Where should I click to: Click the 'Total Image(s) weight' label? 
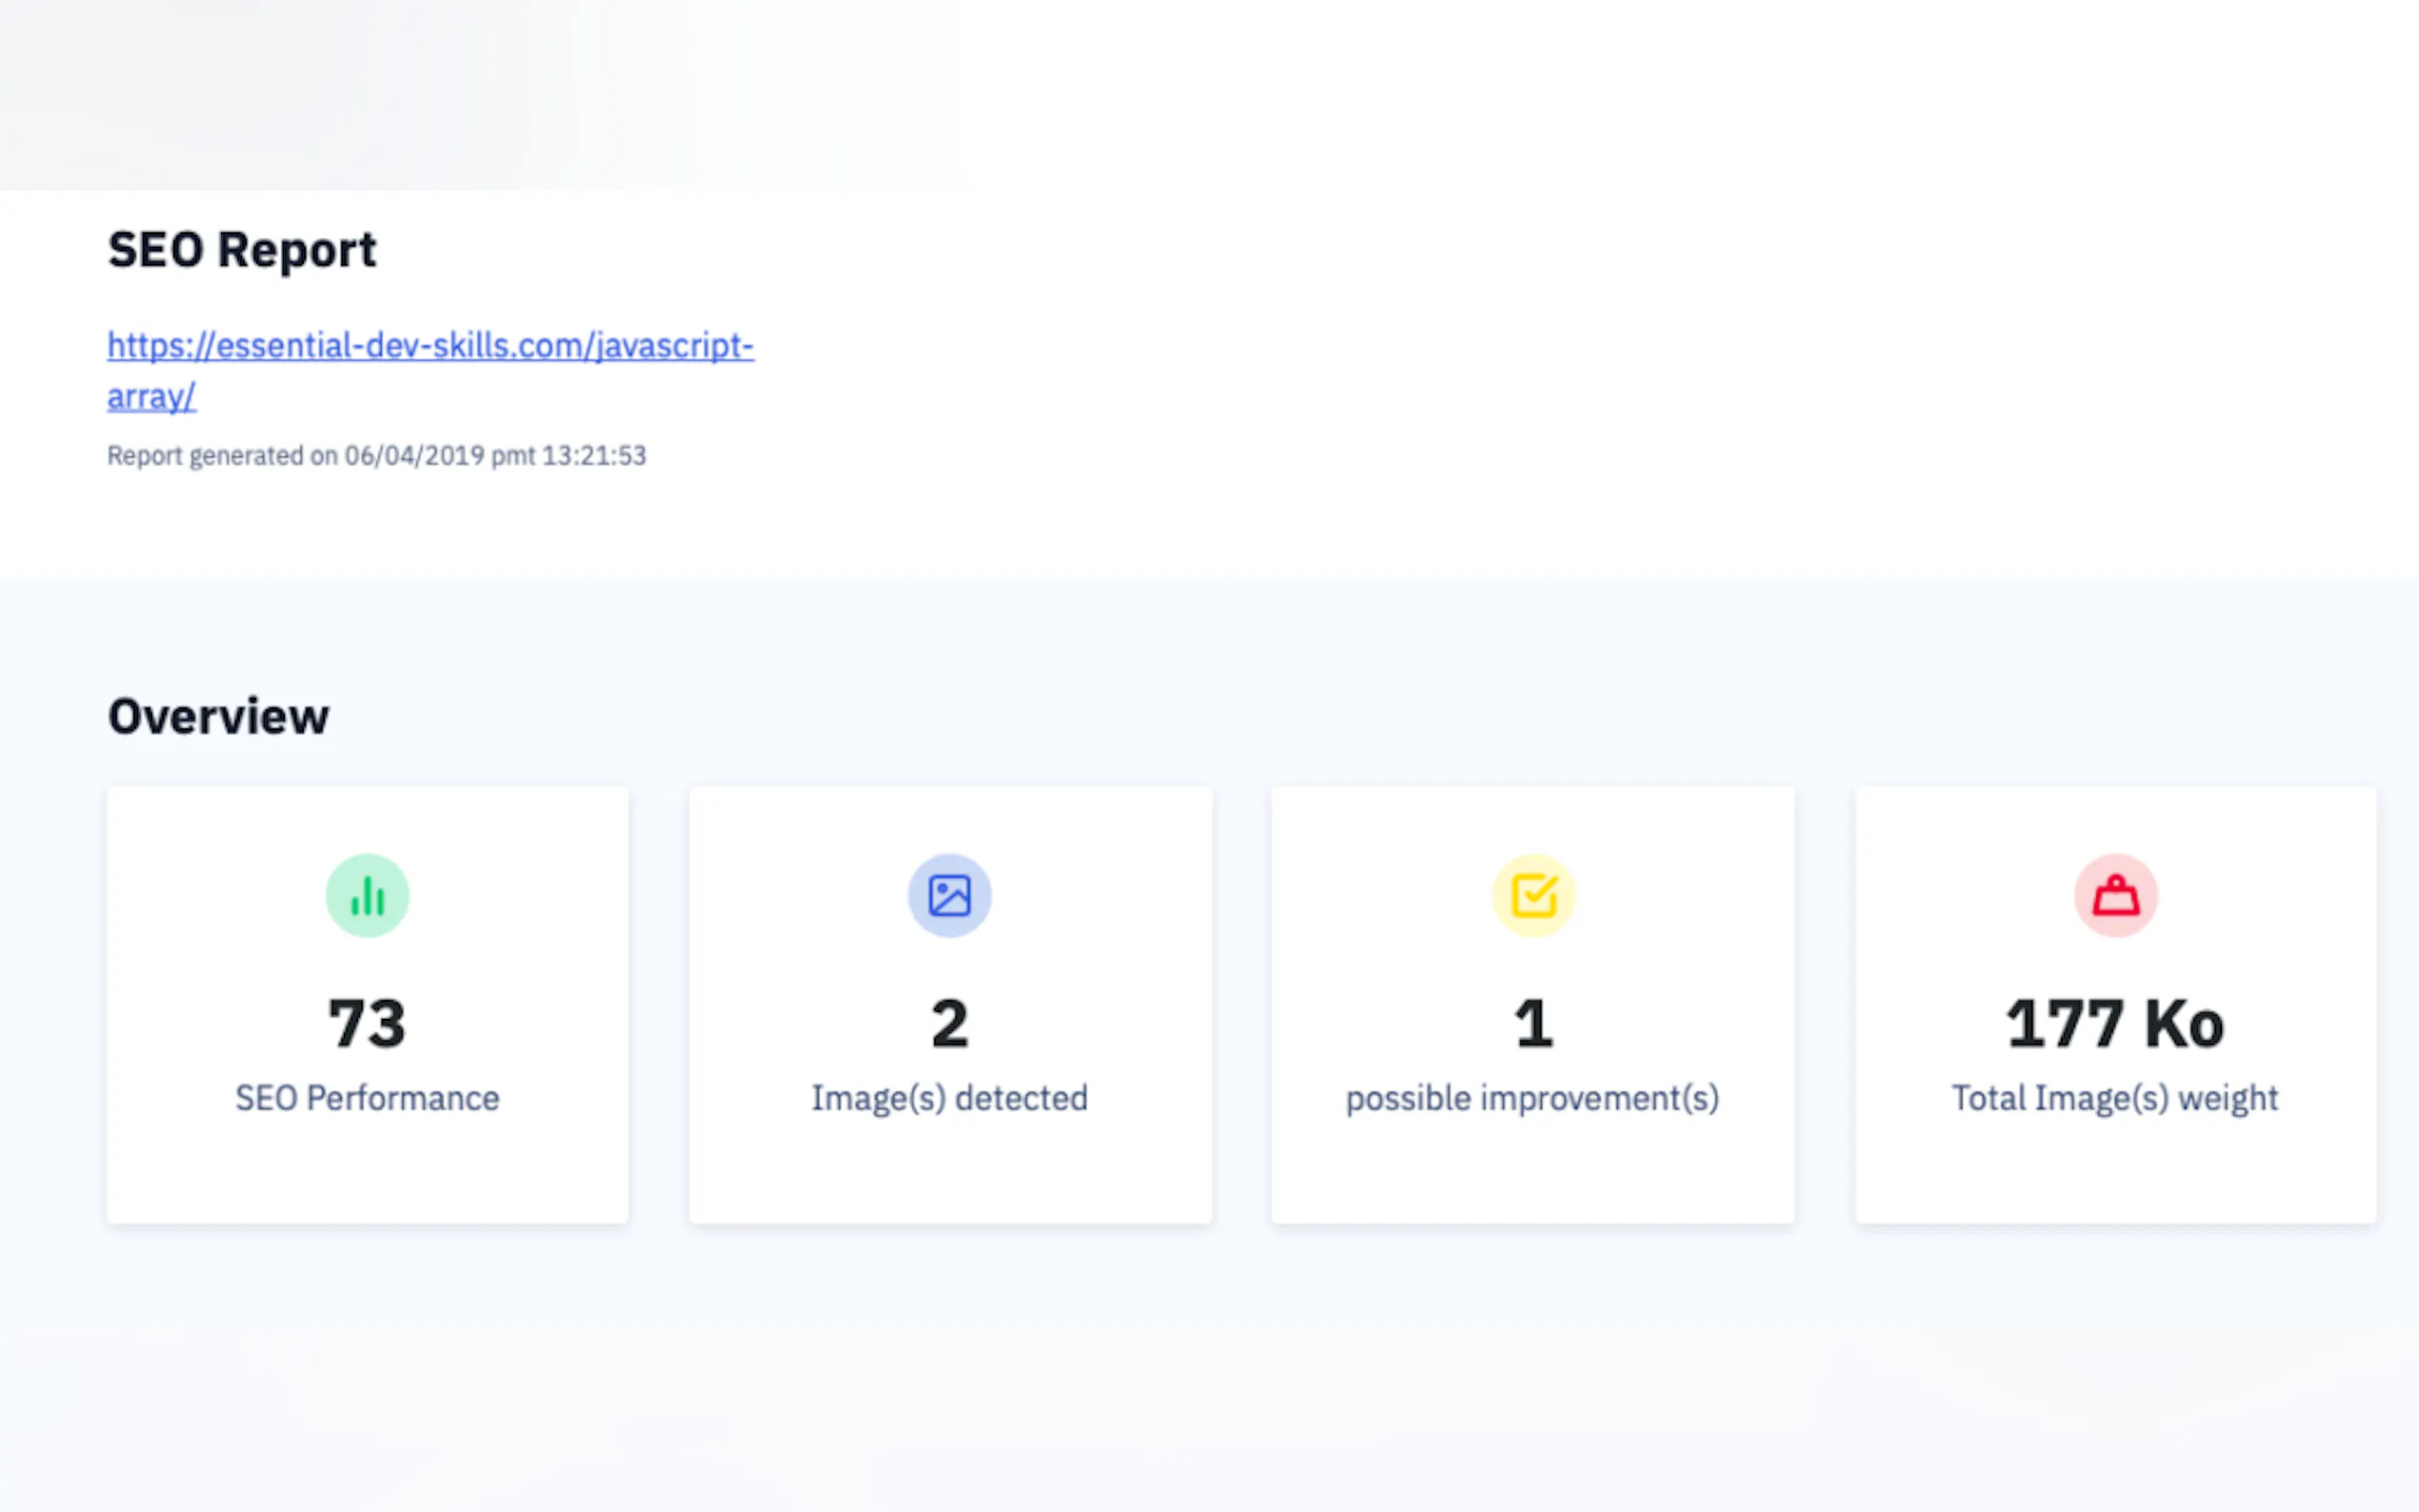click(x=2115, y=1098)
